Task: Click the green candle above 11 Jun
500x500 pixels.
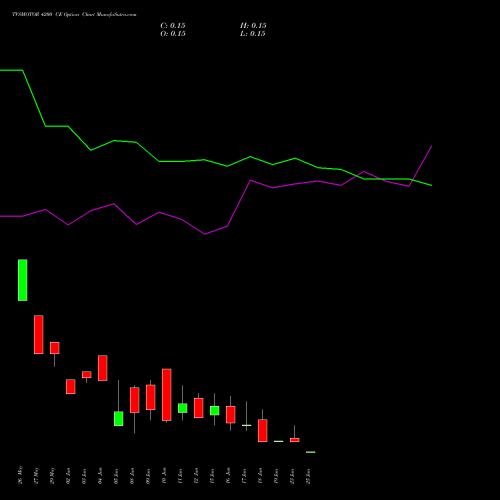Action: pos(183,408)
